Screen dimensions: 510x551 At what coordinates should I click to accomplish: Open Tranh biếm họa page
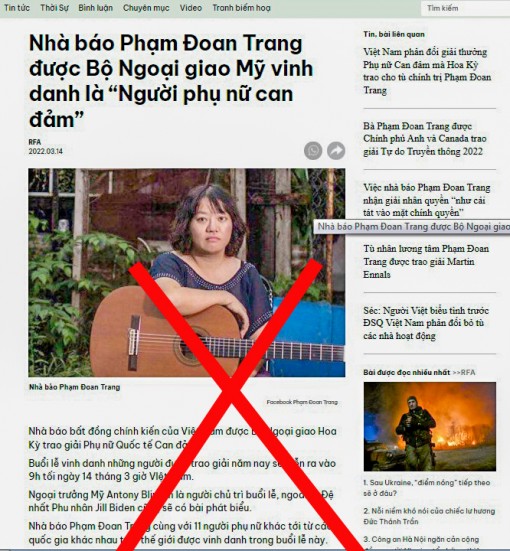(x=241, y=8)
